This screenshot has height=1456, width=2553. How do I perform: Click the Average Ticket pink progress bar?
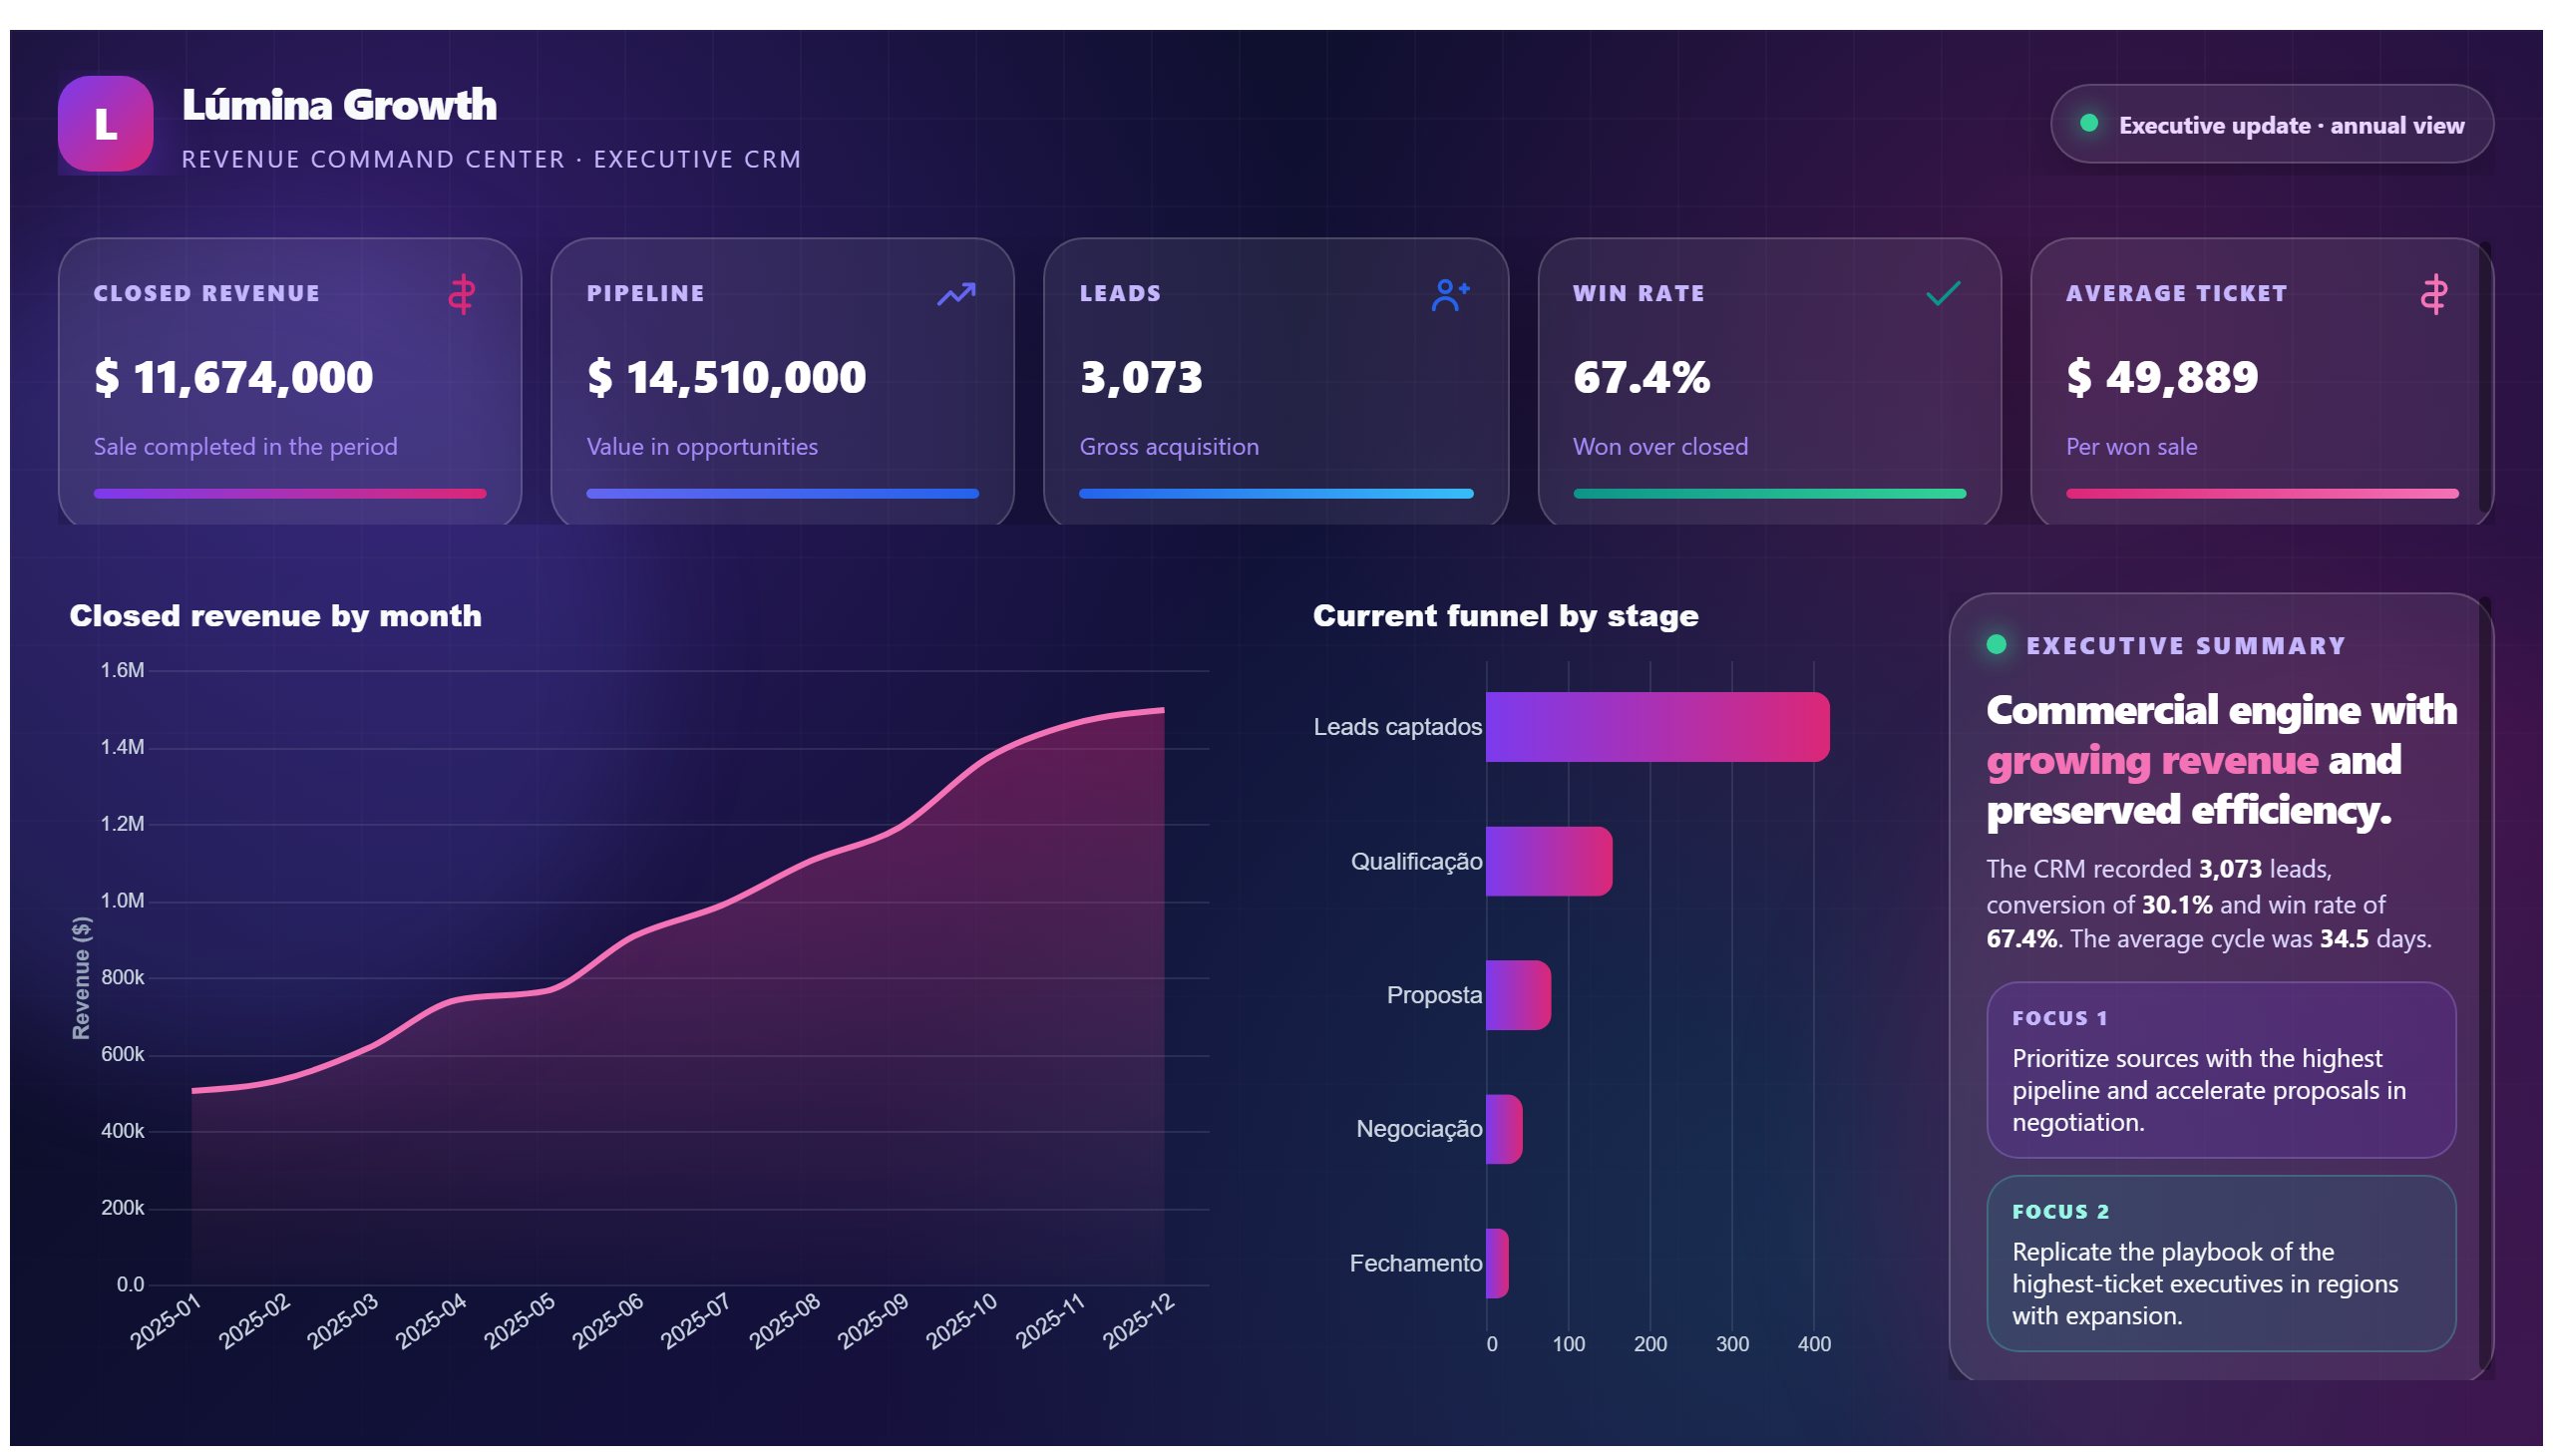point(2261,493)
